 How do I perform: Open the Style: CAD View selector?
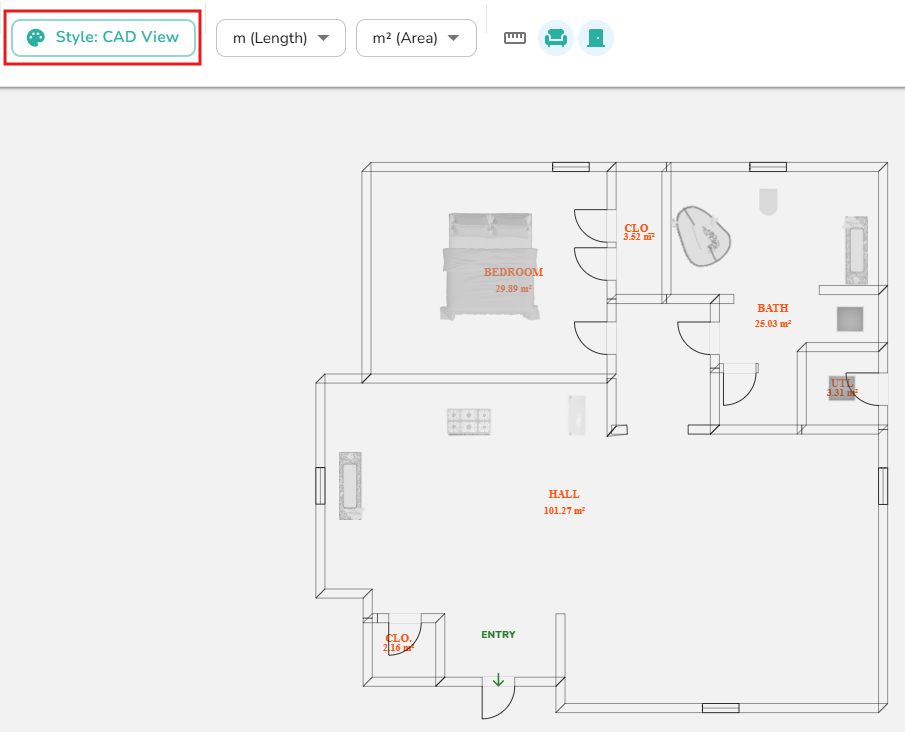[x=103, y=38]
